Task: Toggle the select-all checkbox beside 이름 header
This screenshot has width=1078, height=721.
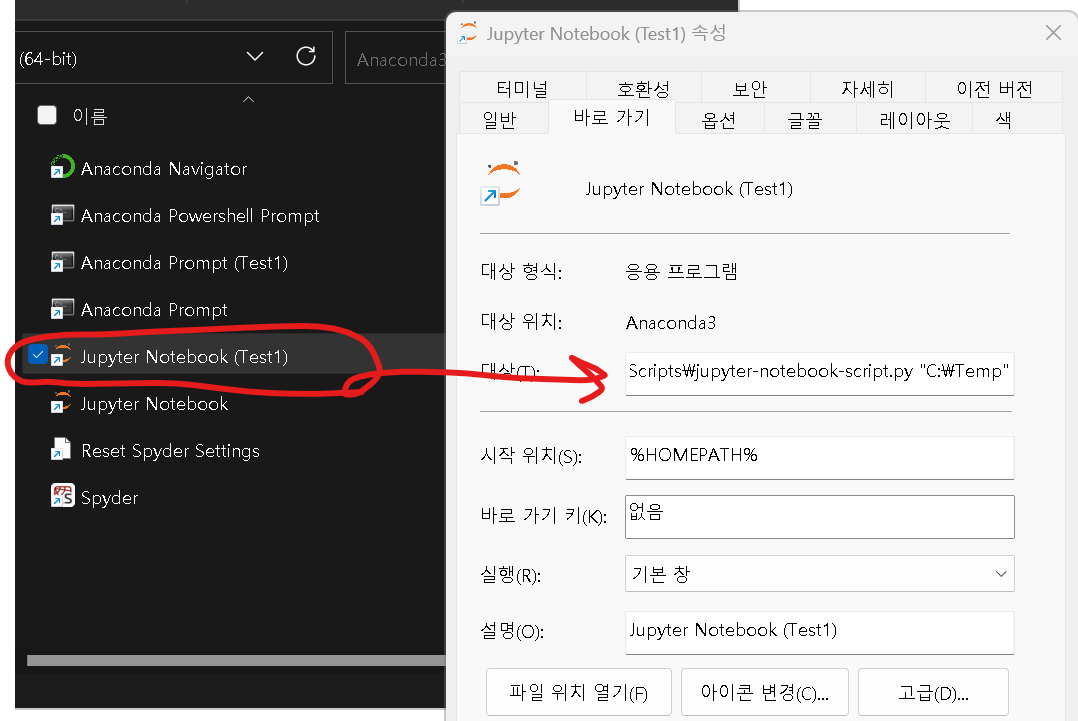Action: point(47,115)
